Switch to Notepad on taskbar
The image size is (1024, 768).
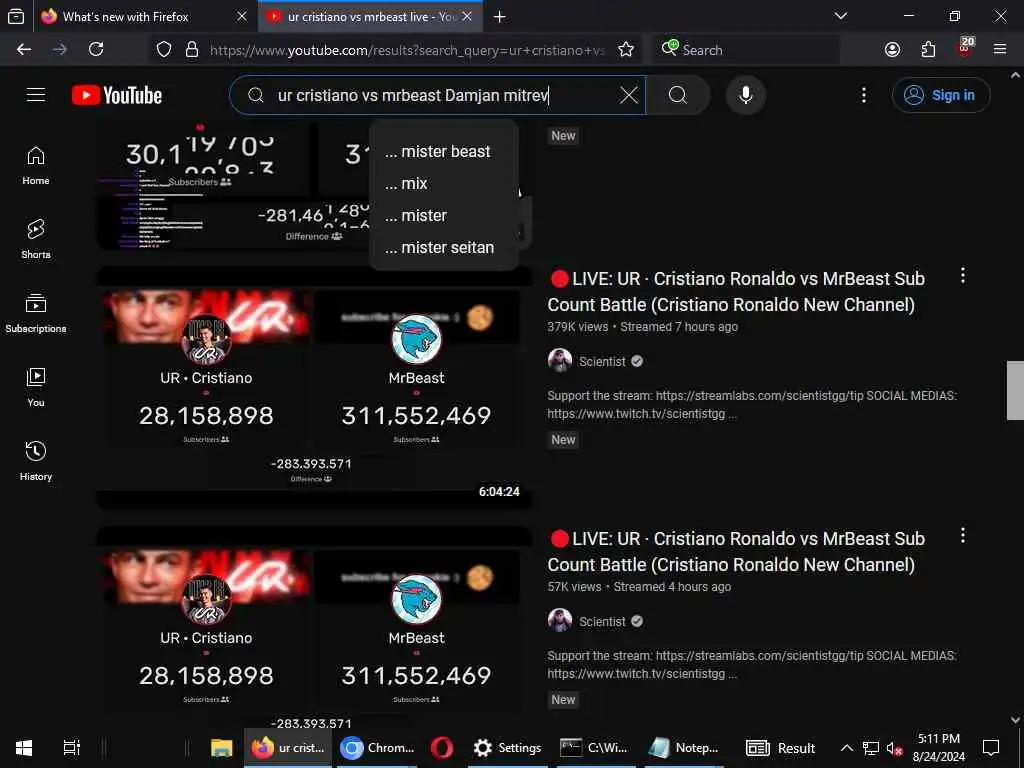point(684,748)
